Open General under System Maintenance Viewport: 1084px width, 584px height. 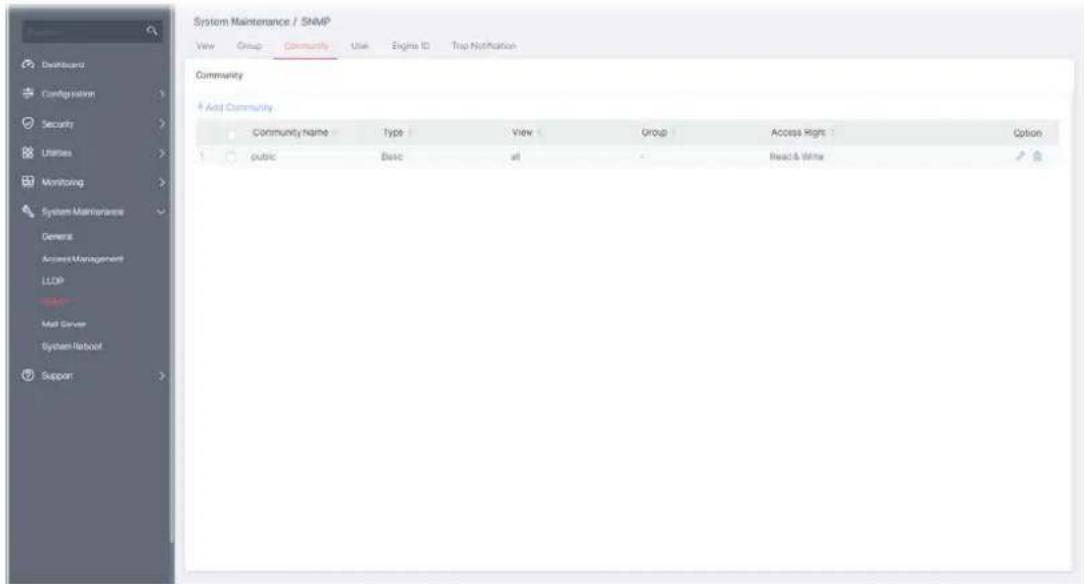coord(57,236)
